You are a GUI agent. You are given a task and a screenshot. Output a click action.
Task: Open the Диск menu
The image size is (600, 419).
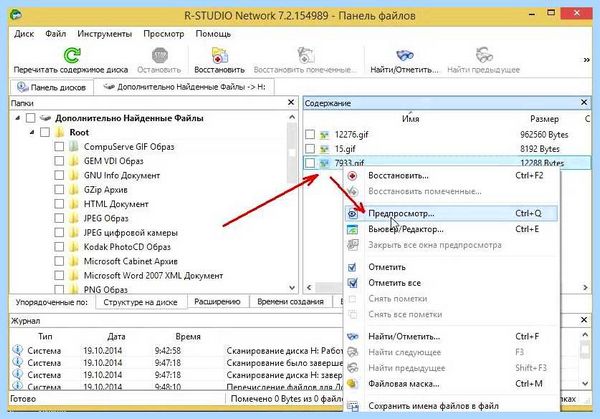24,34
